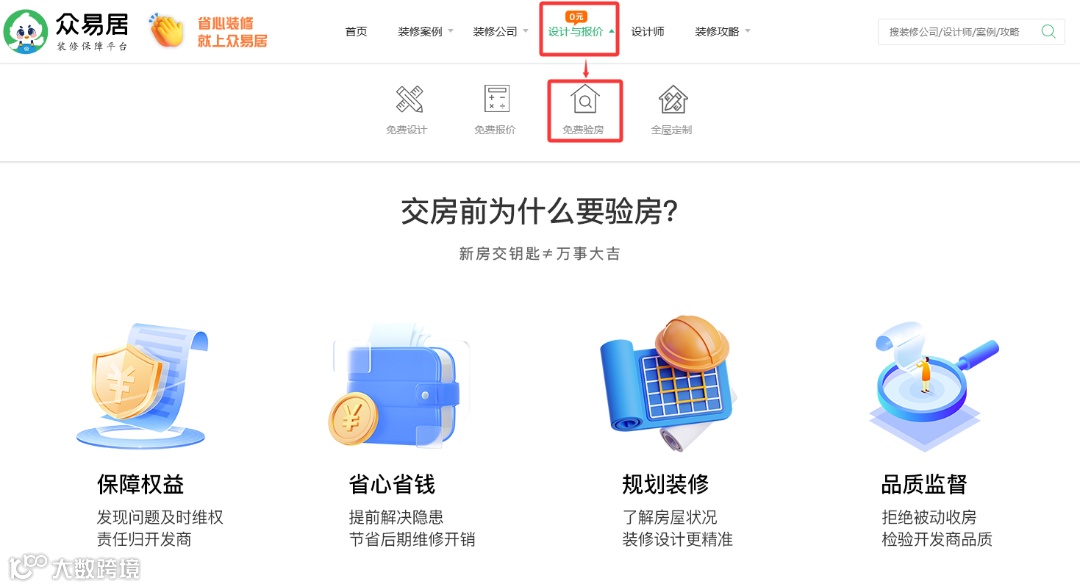
Task: Open the 免费设计 ruler-pencil icon
Action: (409, 99)
